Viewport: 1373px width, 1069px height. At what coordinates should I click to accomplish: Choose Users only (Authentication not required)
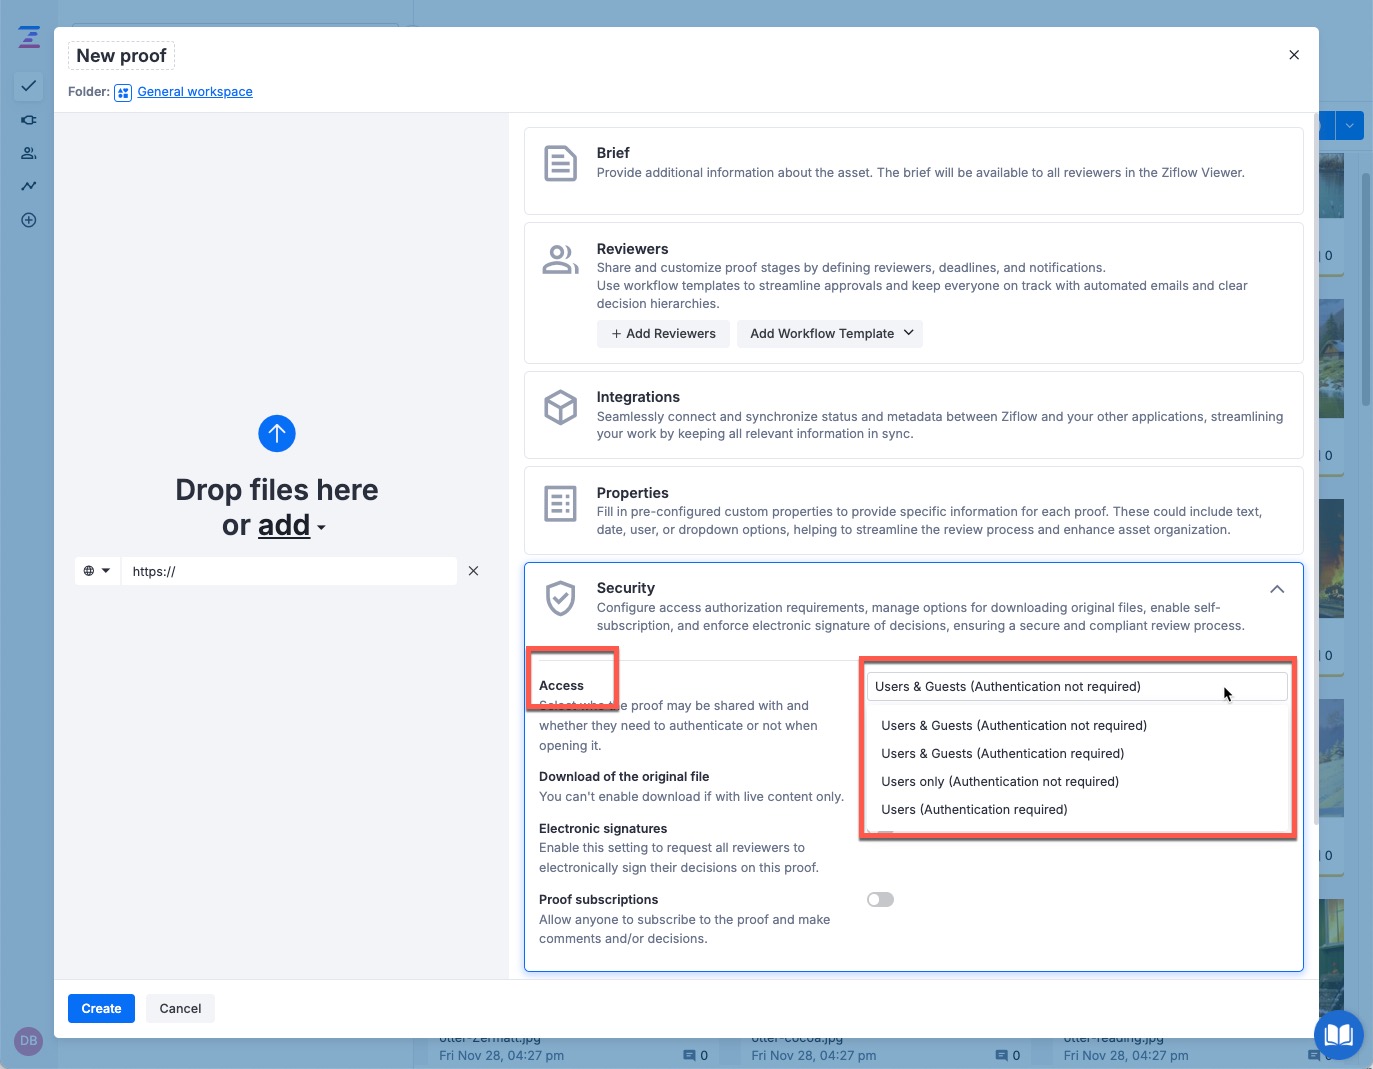point(999,782)
